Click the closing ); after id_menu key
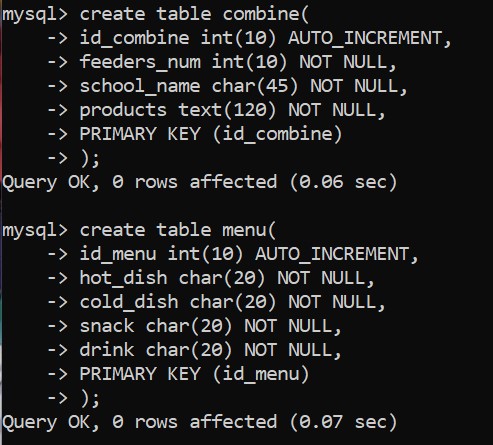This screenshot has width=493, height=445. pyautogui.click(x=90, y=398)
